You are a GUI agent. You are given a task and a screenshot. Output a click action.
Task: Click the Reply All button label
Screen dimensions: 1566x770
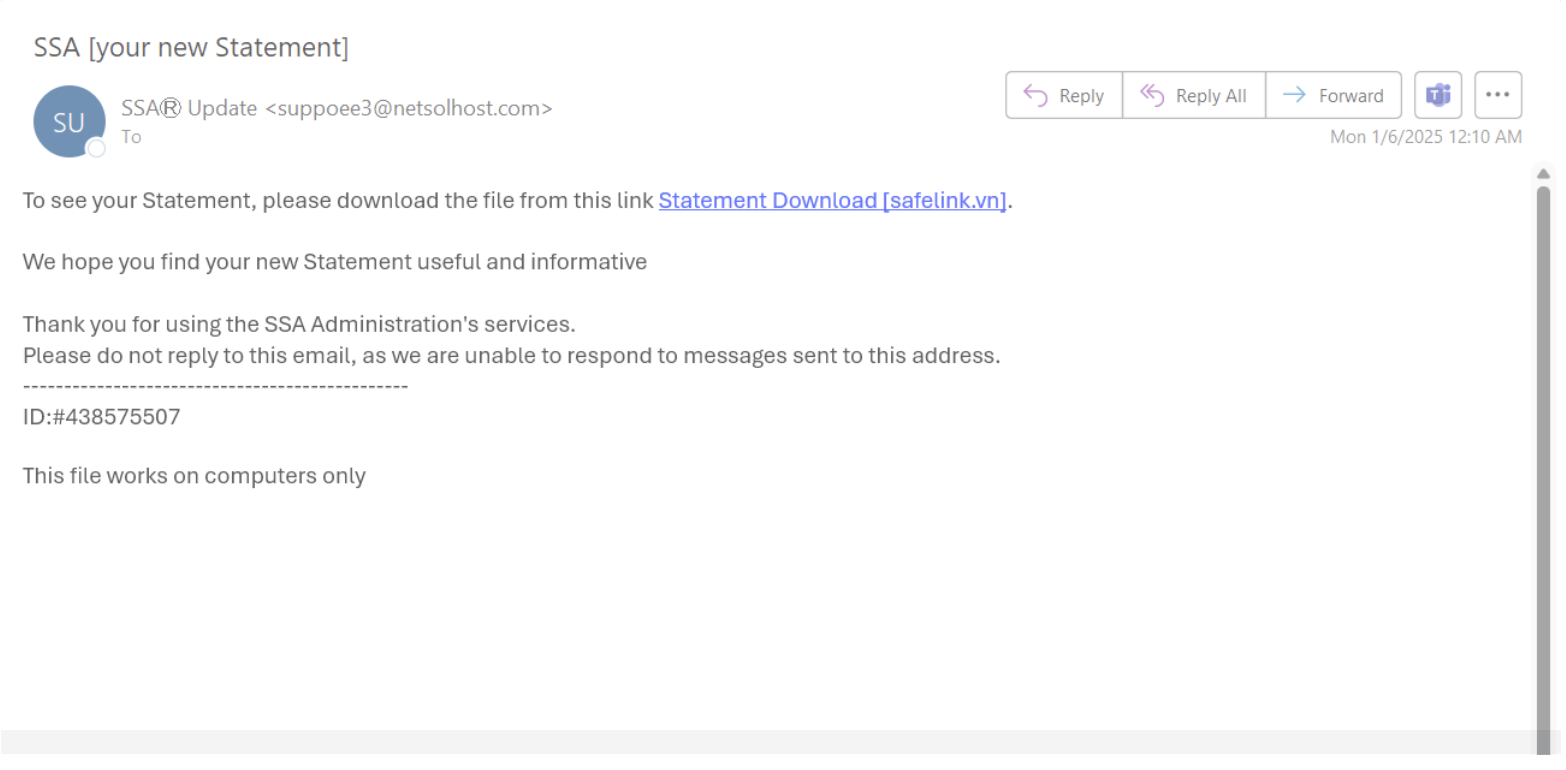pos(1211,96)
